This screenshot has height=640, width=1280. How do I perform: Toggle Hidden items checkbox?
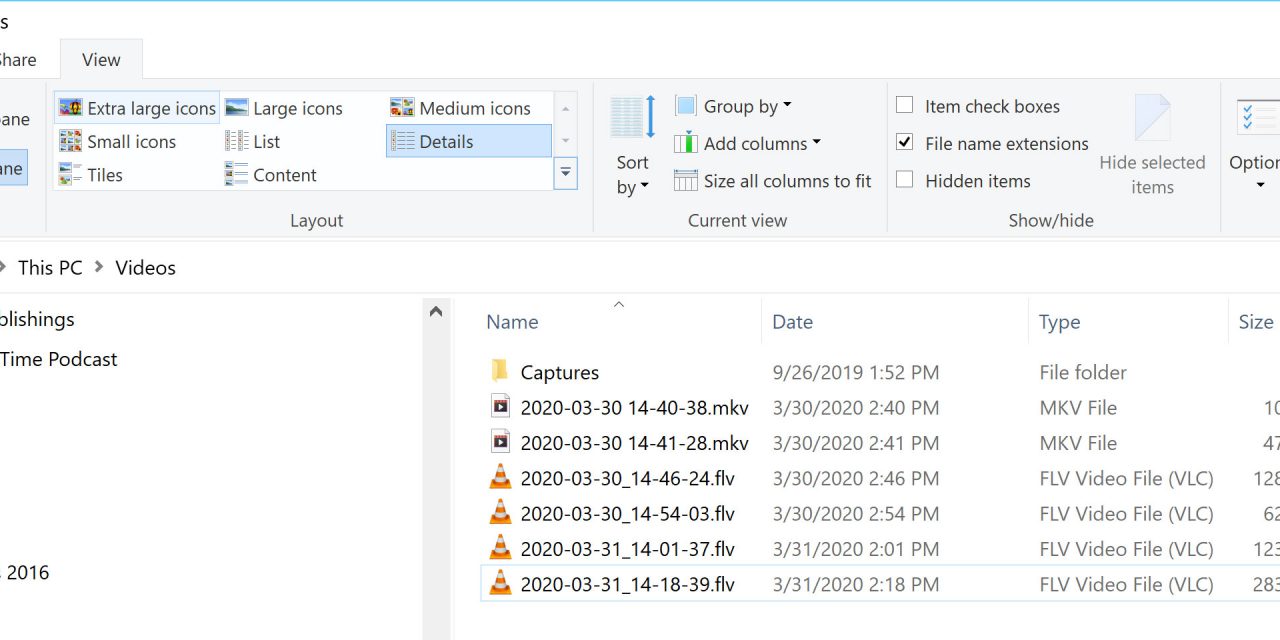click(x=905, y=180)
